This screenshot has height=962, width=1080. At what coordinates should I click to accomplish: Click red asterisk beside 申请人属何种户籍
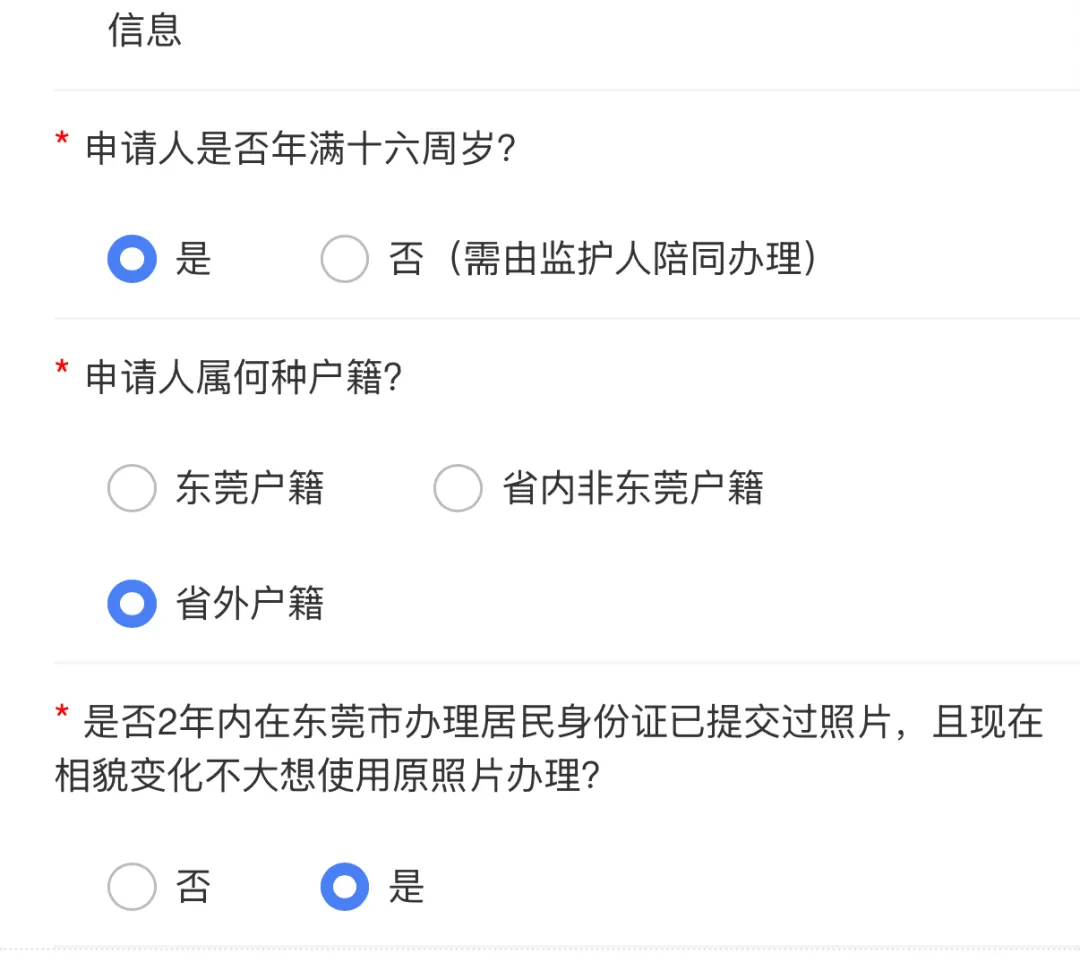[62, 372]
